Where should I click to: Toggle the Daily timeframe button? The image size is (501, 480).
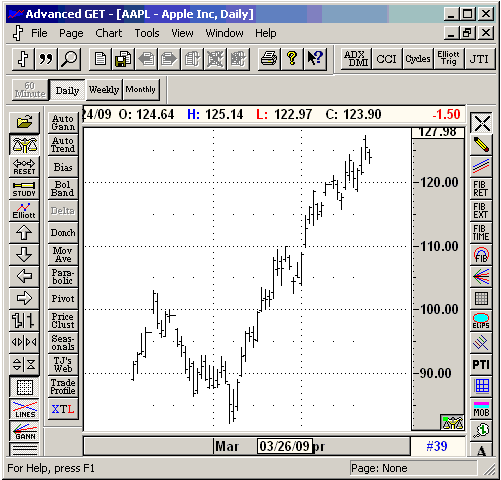[67, 90]
